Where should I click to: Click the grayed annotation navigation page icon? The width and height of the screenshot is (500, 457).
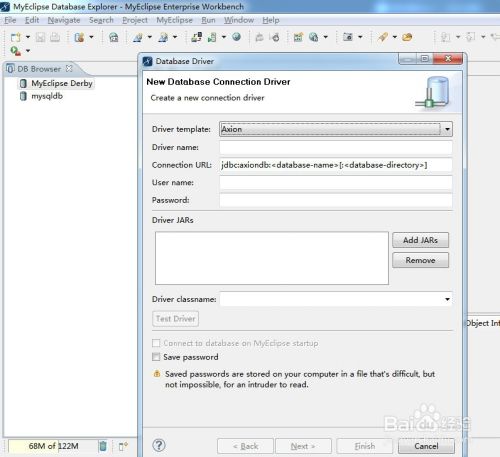pyautogui.click(x=446, y=37)
